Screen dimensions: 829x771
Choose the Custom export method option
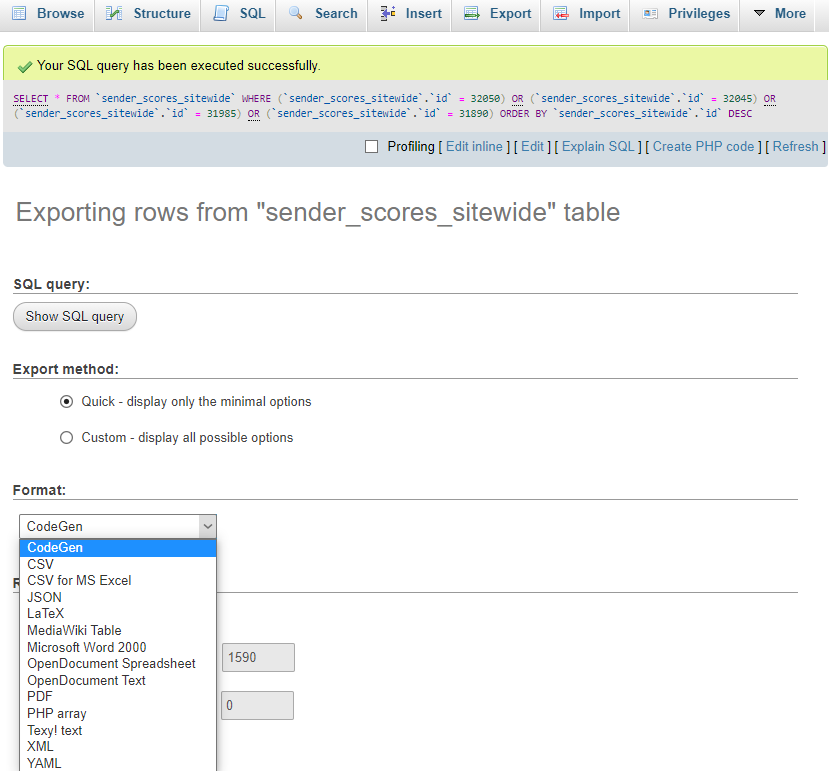66,437
